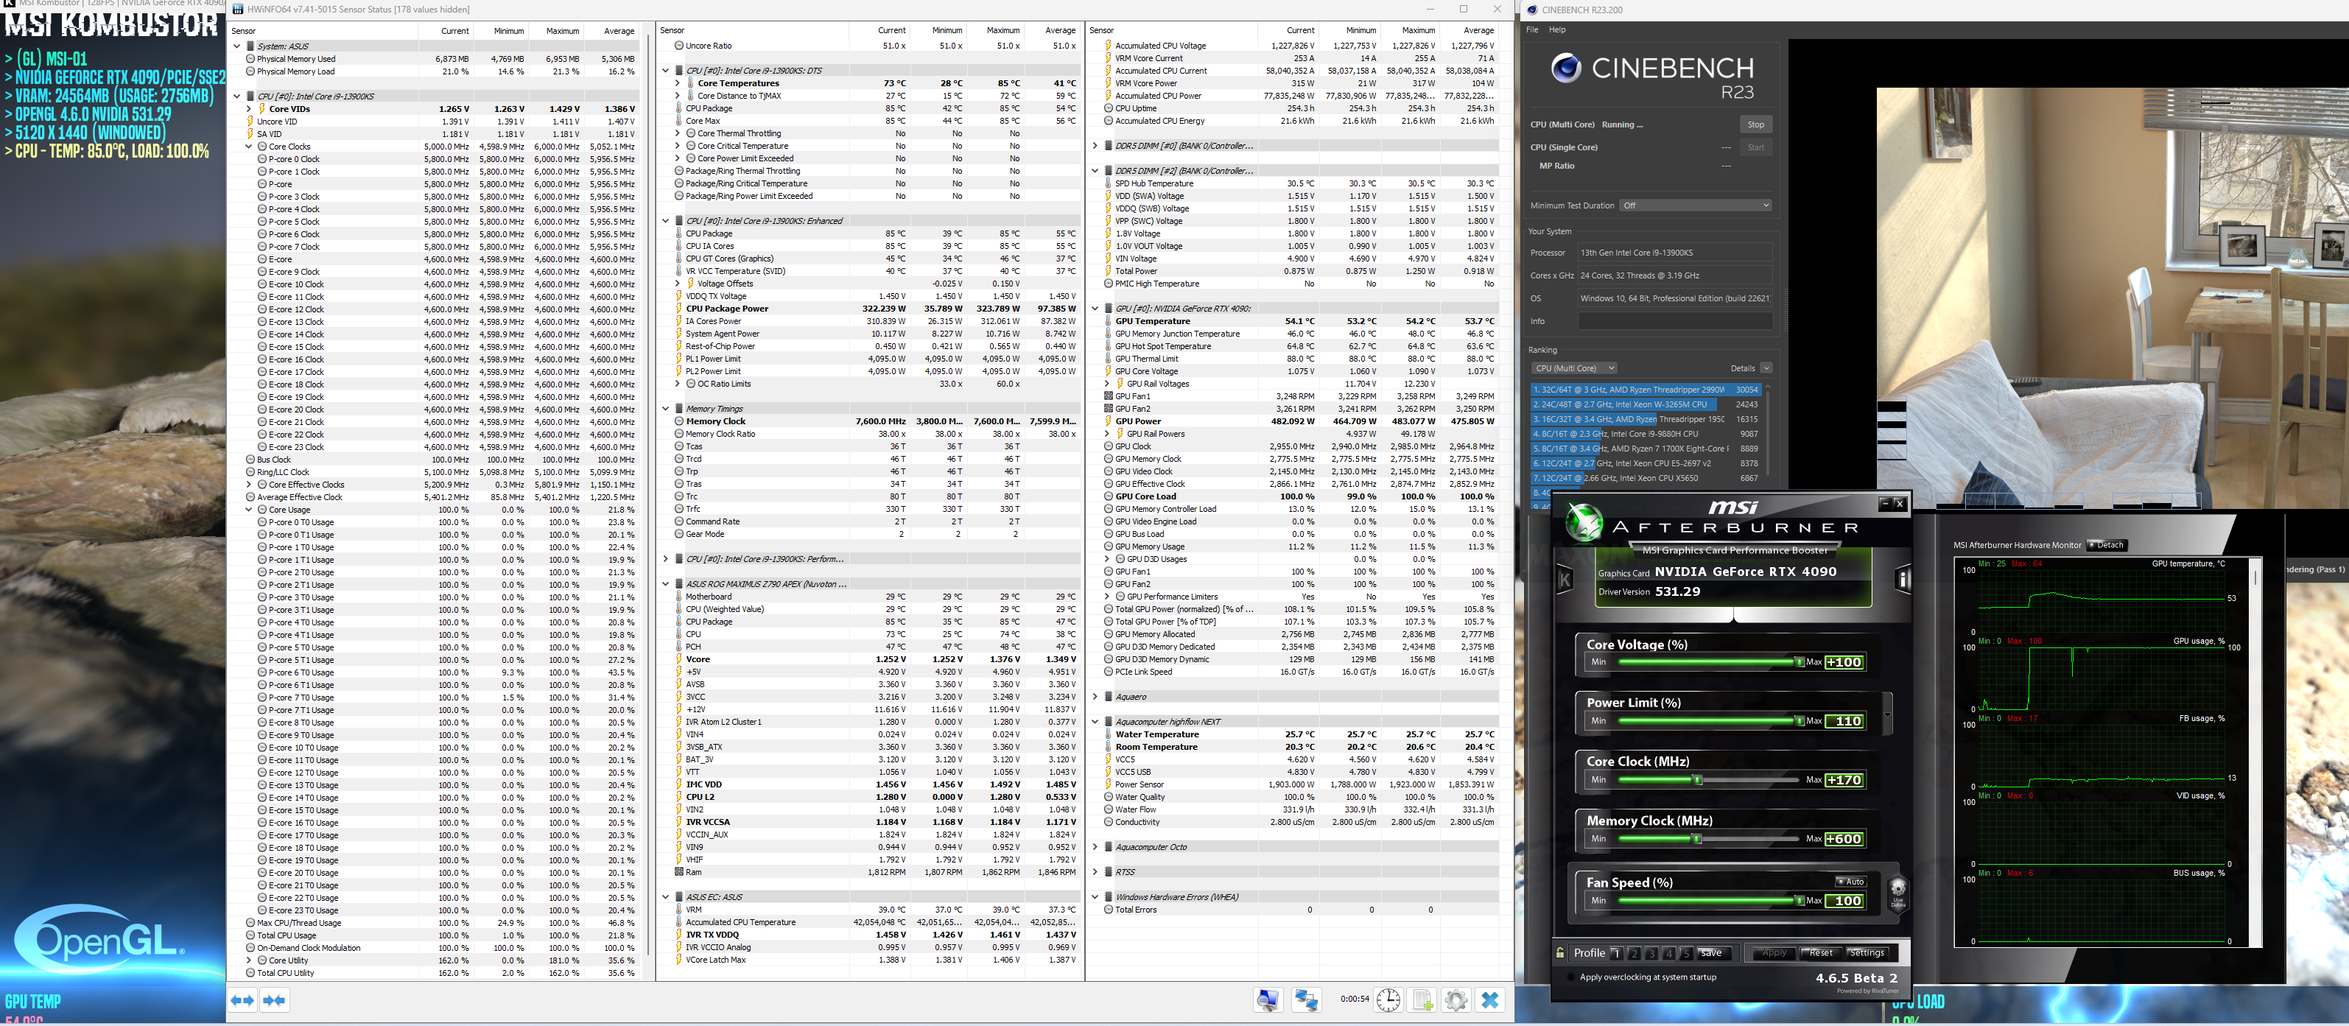
Task: Select Afterburner profile slot 1
Action: coord(1616,953)
